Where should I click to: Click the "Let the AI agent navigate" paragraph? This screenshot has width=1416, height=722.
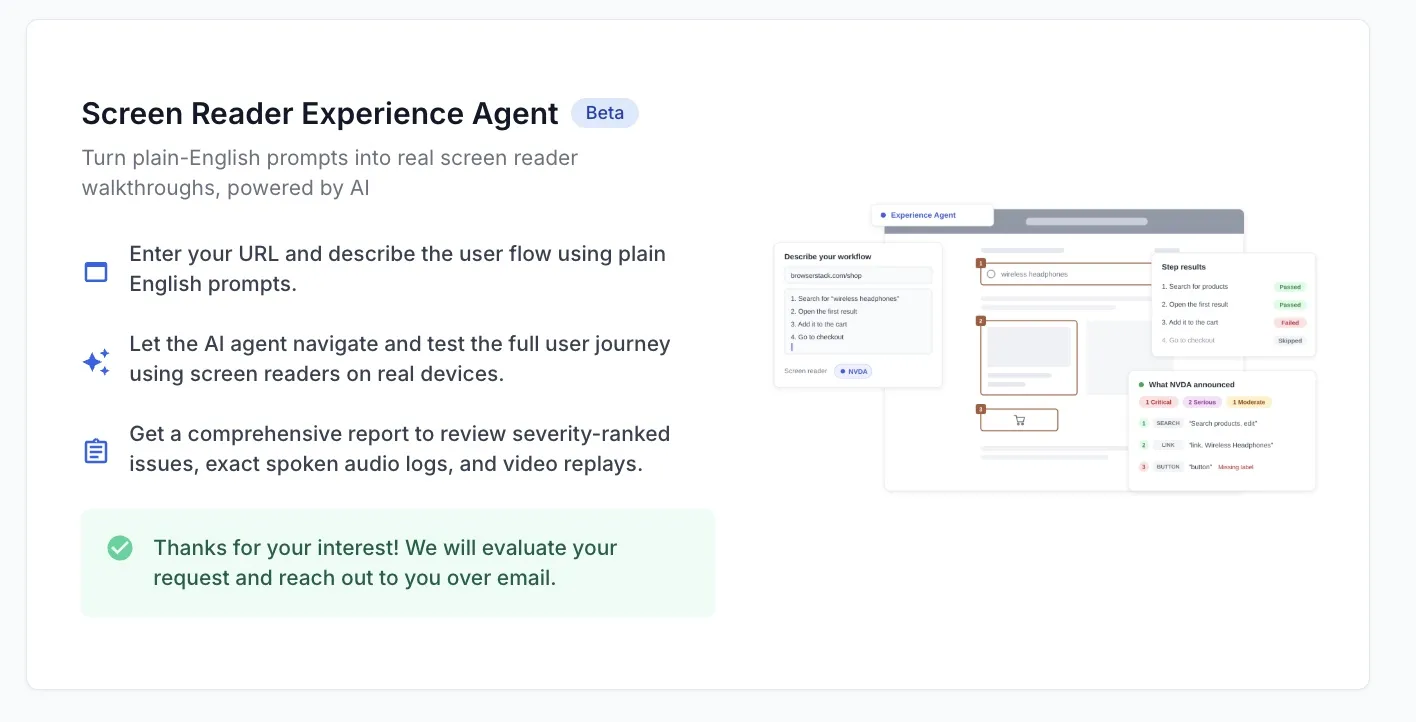click(400, 359)
